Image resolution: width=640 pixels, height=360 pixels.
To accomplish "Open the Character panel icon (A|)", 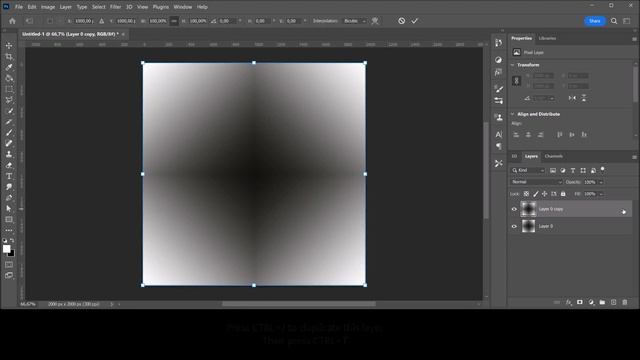I will tap(498, 134).
